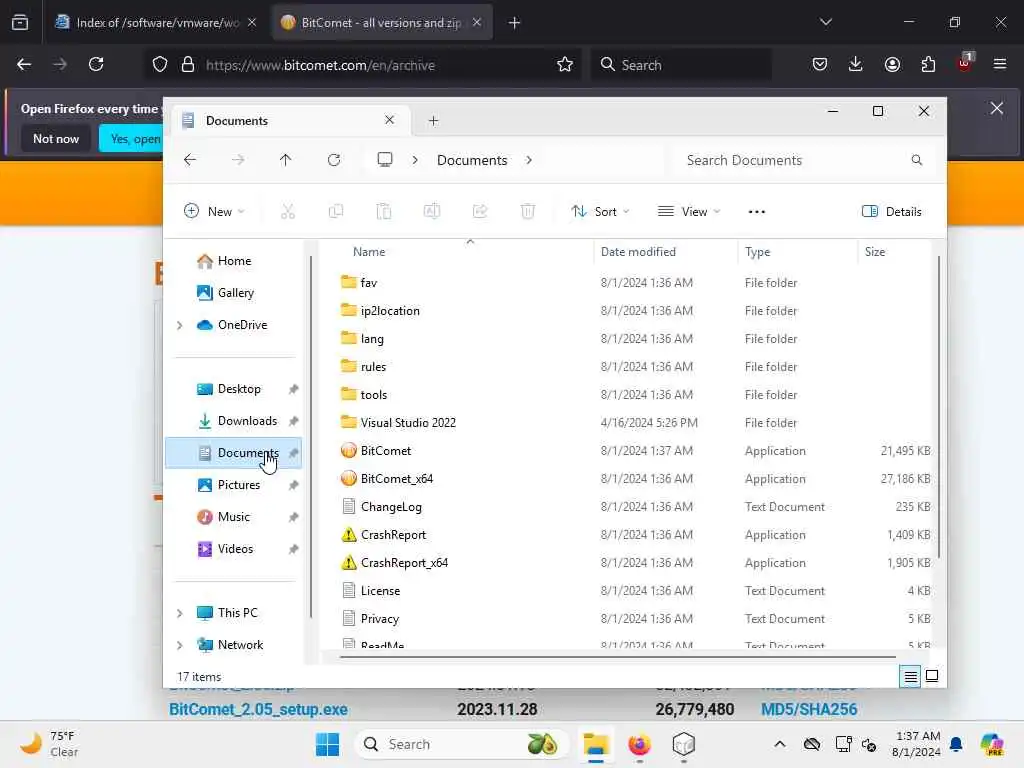The height and width of the screenshot is (768, 1024).
Task: Click chevron after Documents in address bar
Action: click(x=529, y=160)
